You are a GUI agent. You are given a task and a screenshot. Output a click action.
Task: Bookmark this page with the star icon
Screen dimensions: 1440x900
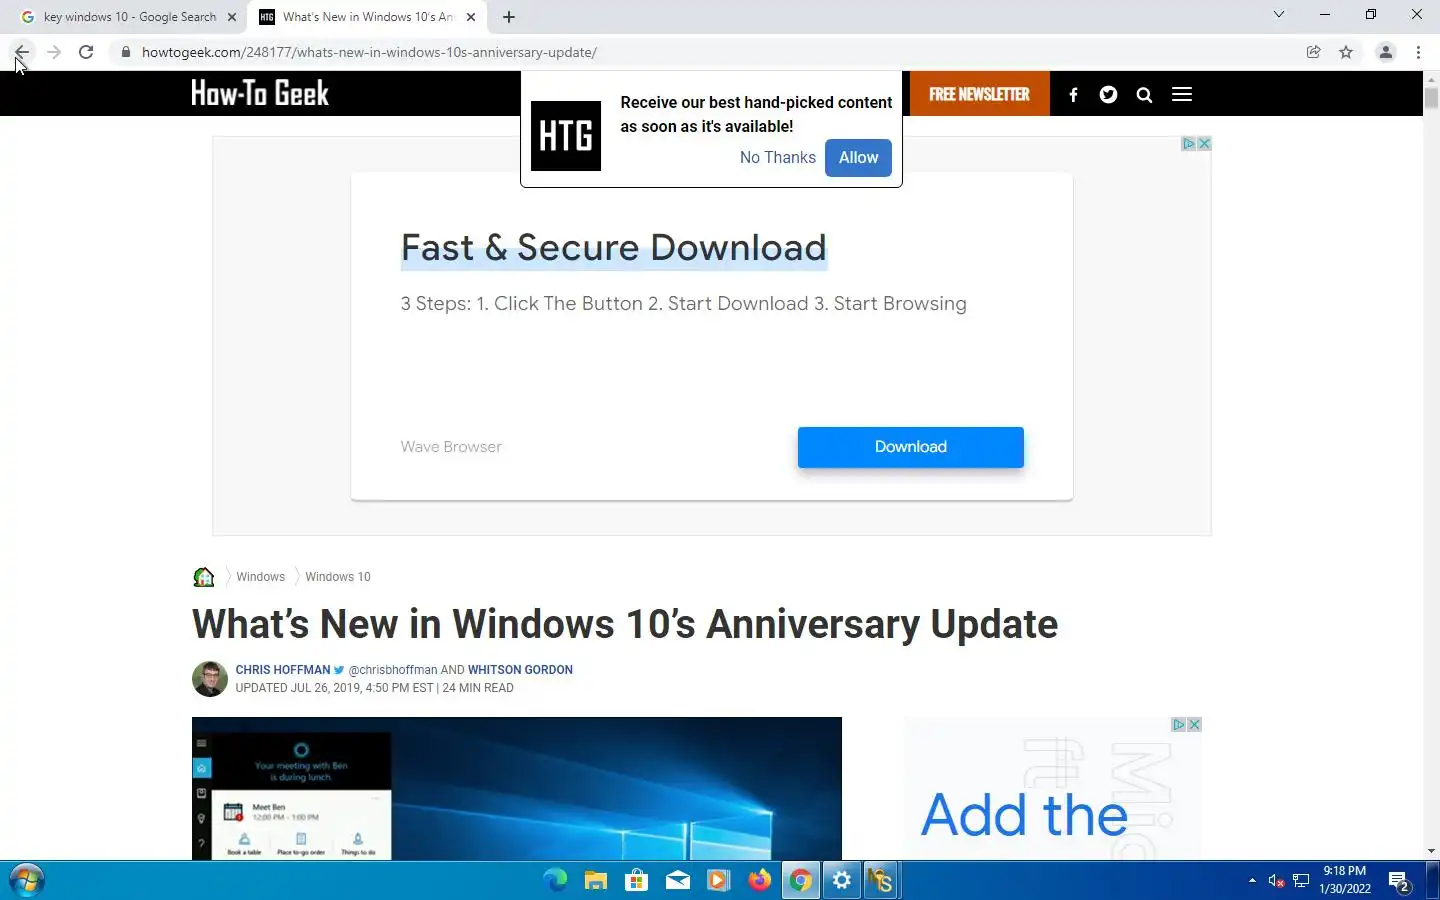[1346, 52]
